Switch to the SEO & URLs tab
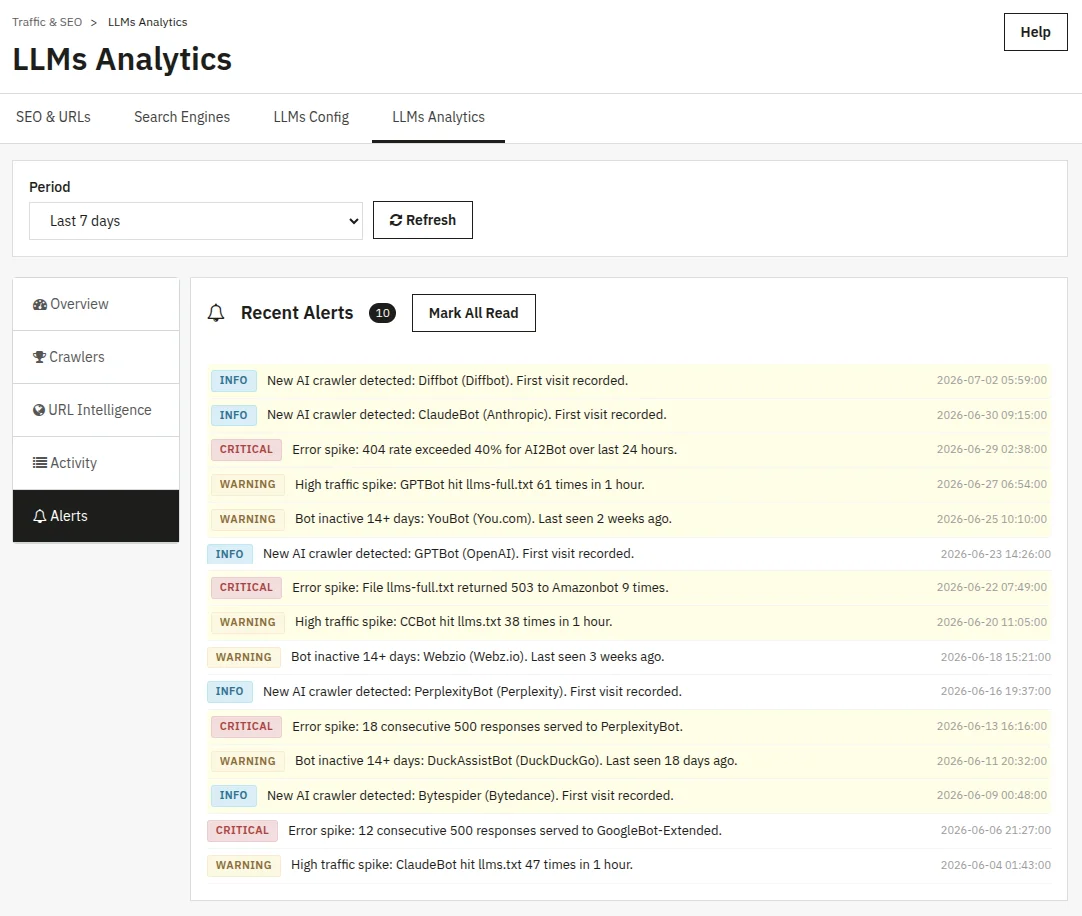1082x916 pixels. [53, 117]
